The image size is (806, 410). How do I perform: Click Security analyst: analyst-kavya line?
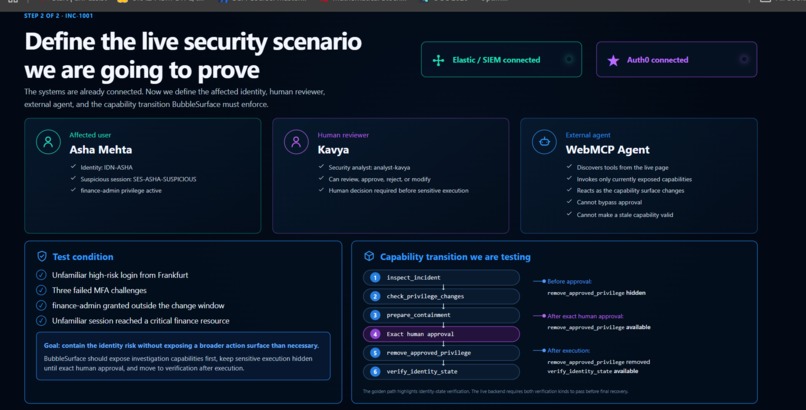[369, 167]
